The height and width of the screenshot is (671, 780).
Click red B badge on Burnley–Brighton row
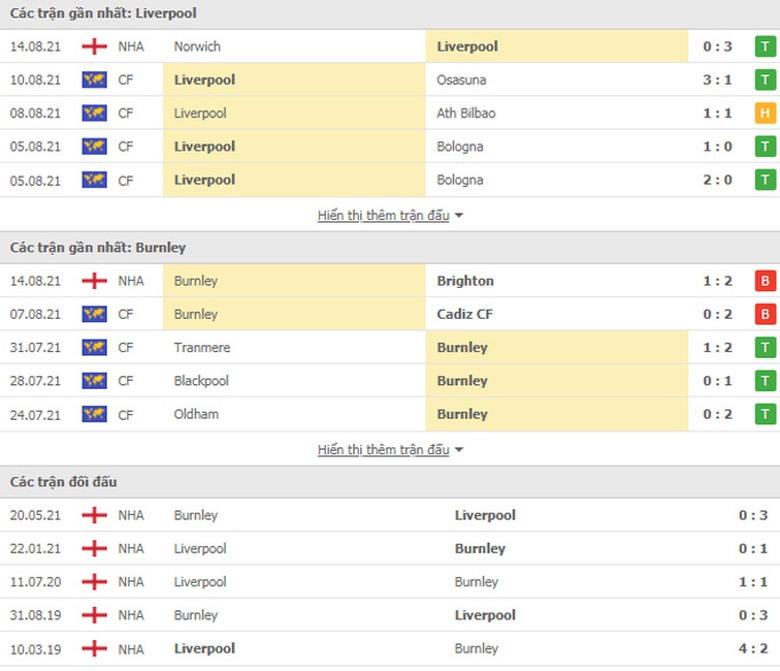[x=765, y=281]
